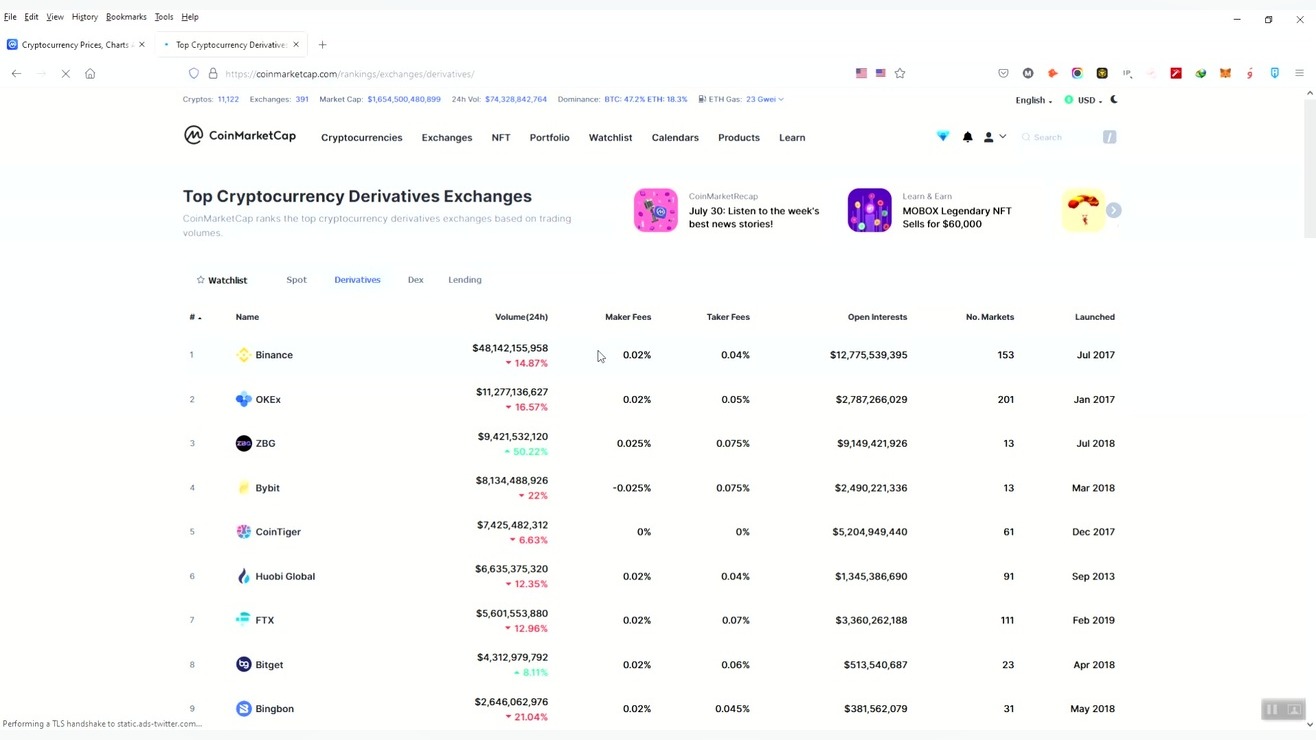Open the NFT nav link
The width and height of the screenshot is (1316, 740).
point(501,138)
